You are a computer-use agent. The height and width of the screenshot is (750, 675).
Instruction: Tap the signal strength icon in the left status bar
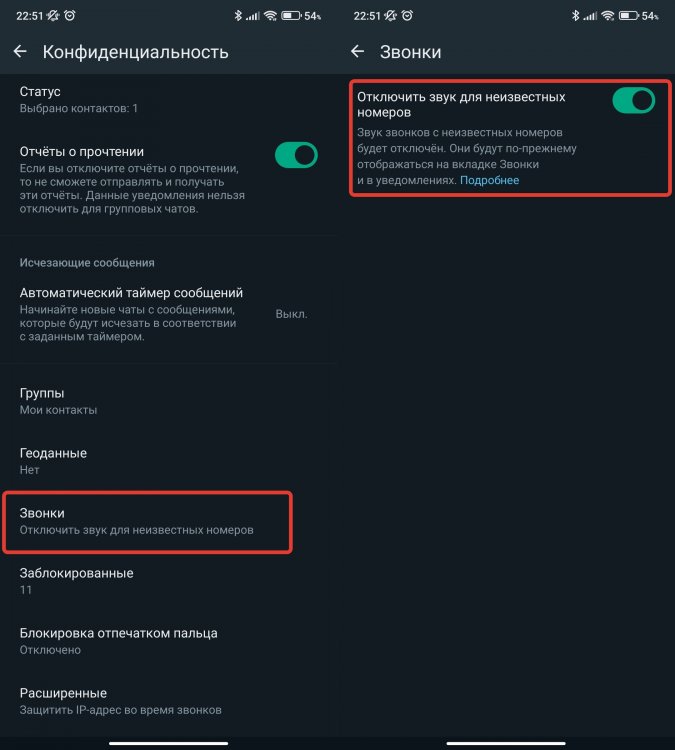click(253, 16)
